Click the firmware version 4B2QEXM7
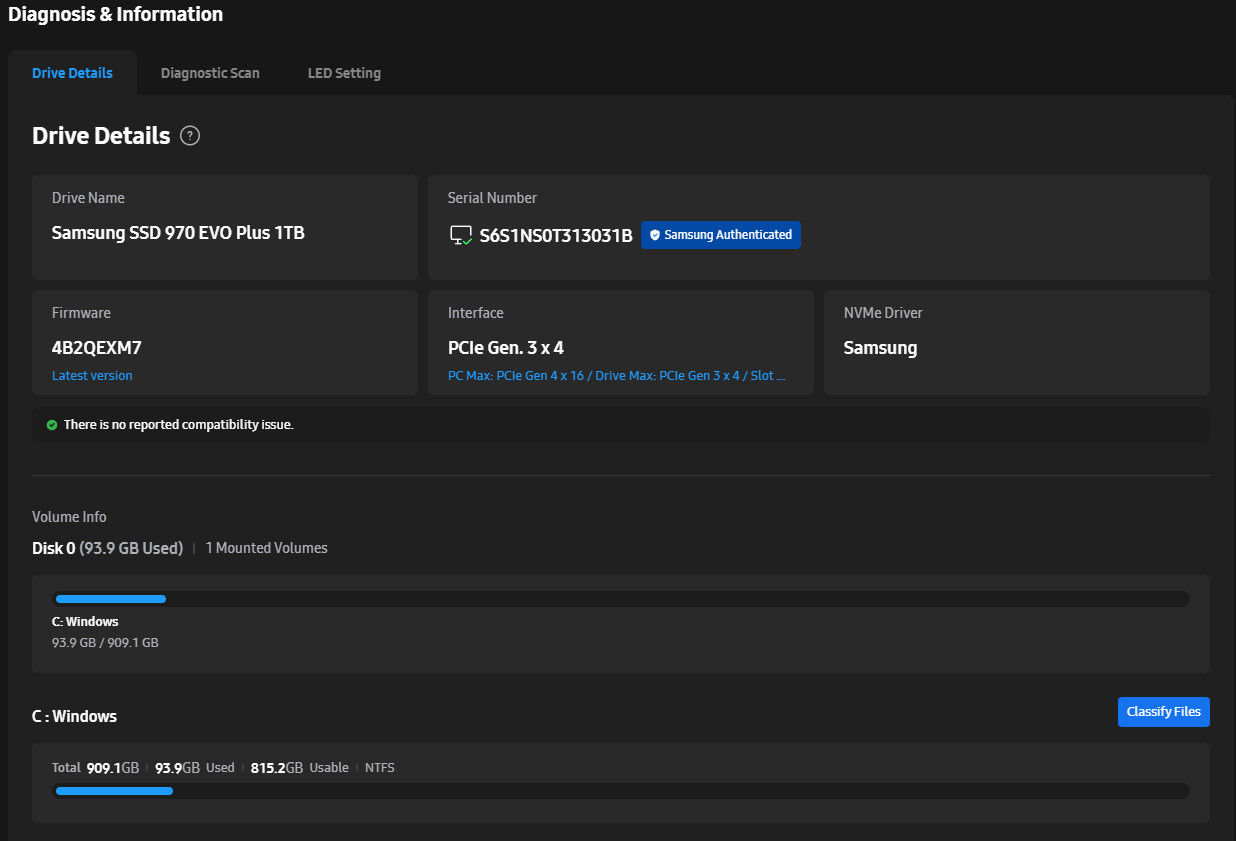This screenshot has width=1236, height=841. [96, 348]
